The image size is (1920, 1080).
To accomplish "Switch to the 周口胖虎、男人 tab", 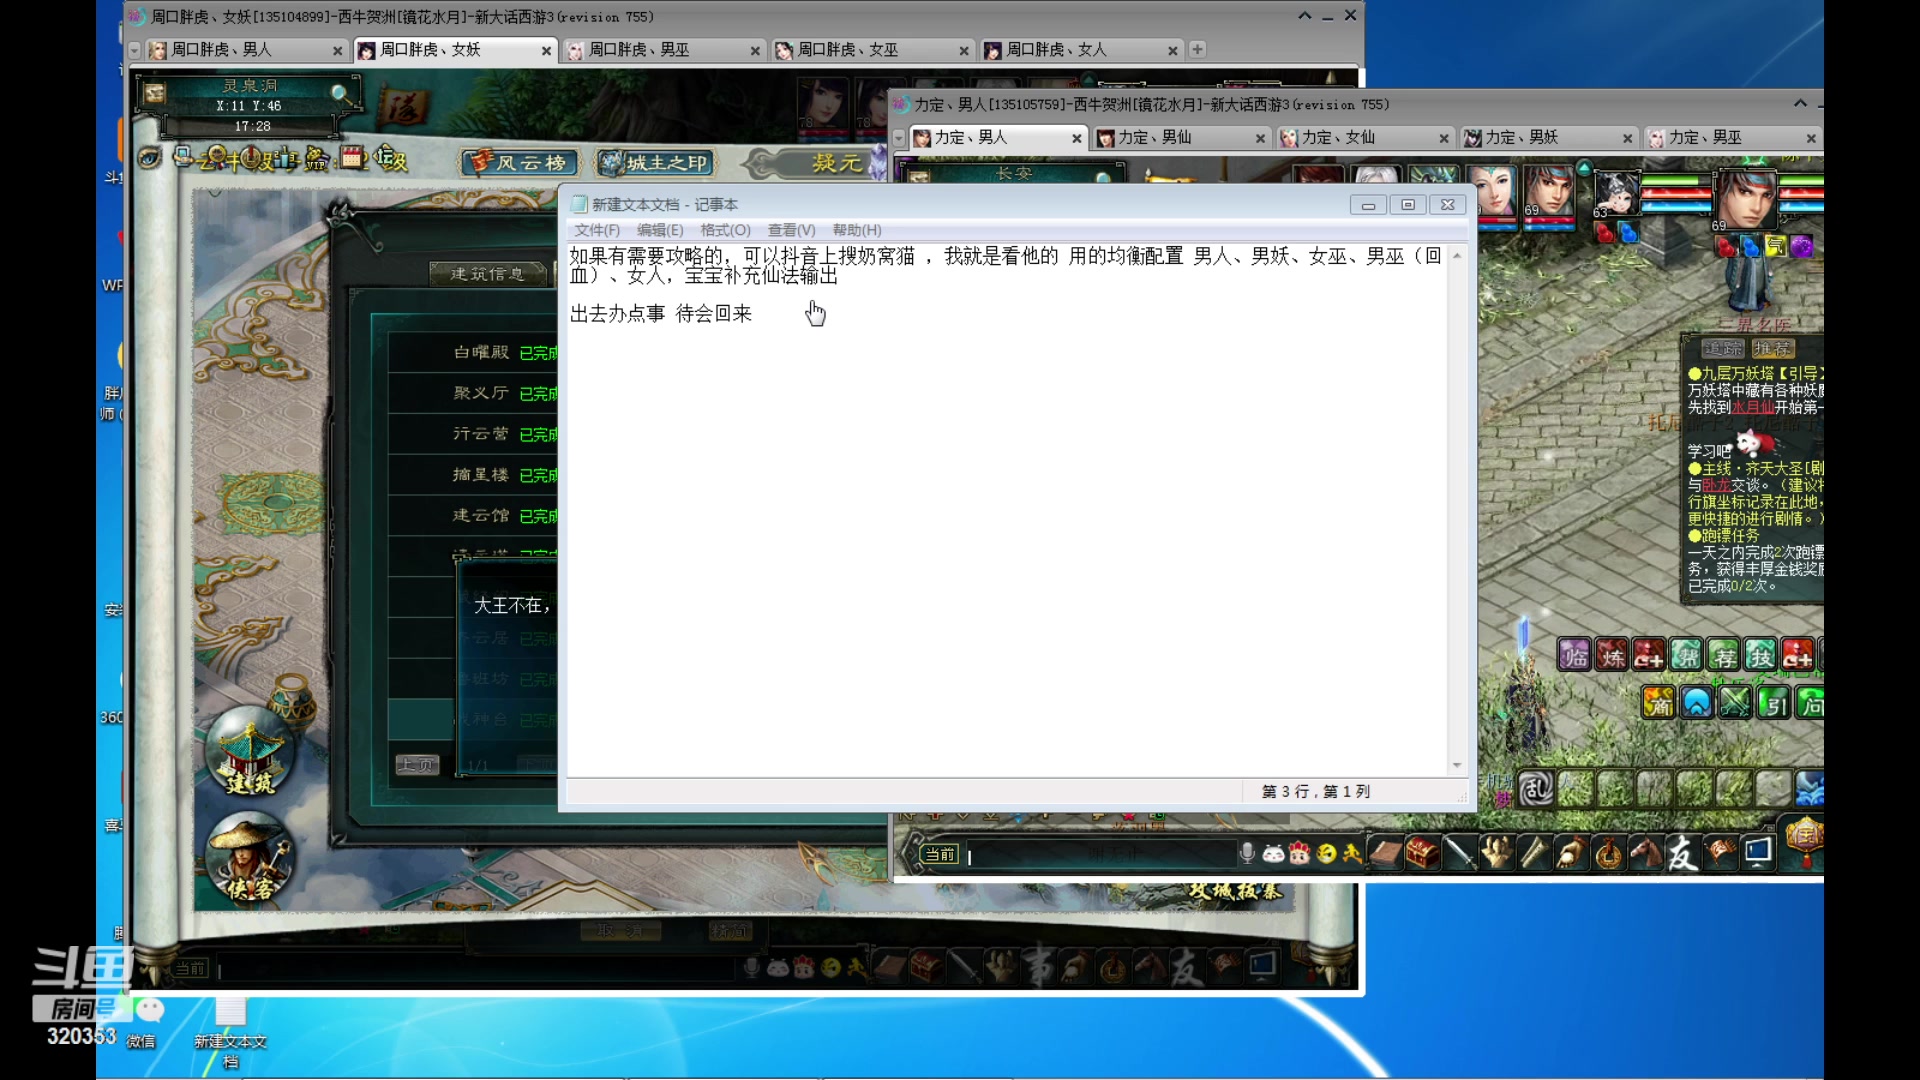I will (246, 50).
